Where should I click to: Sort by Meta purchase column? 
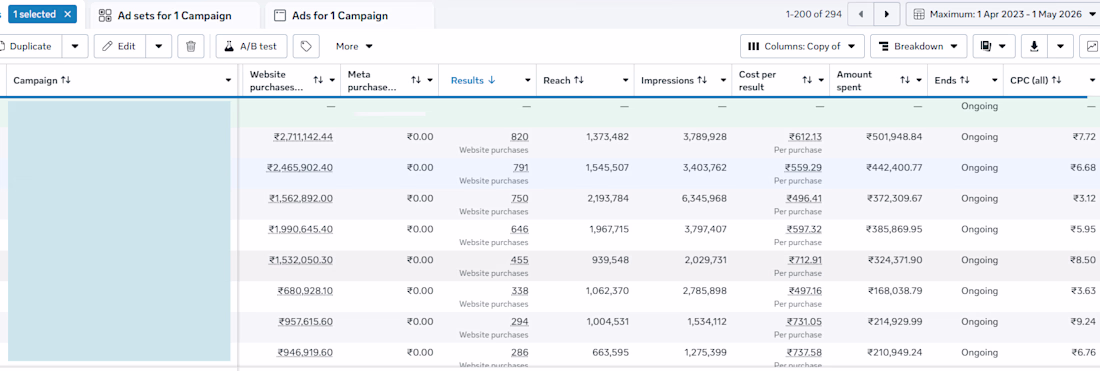(x=416, y=81)
